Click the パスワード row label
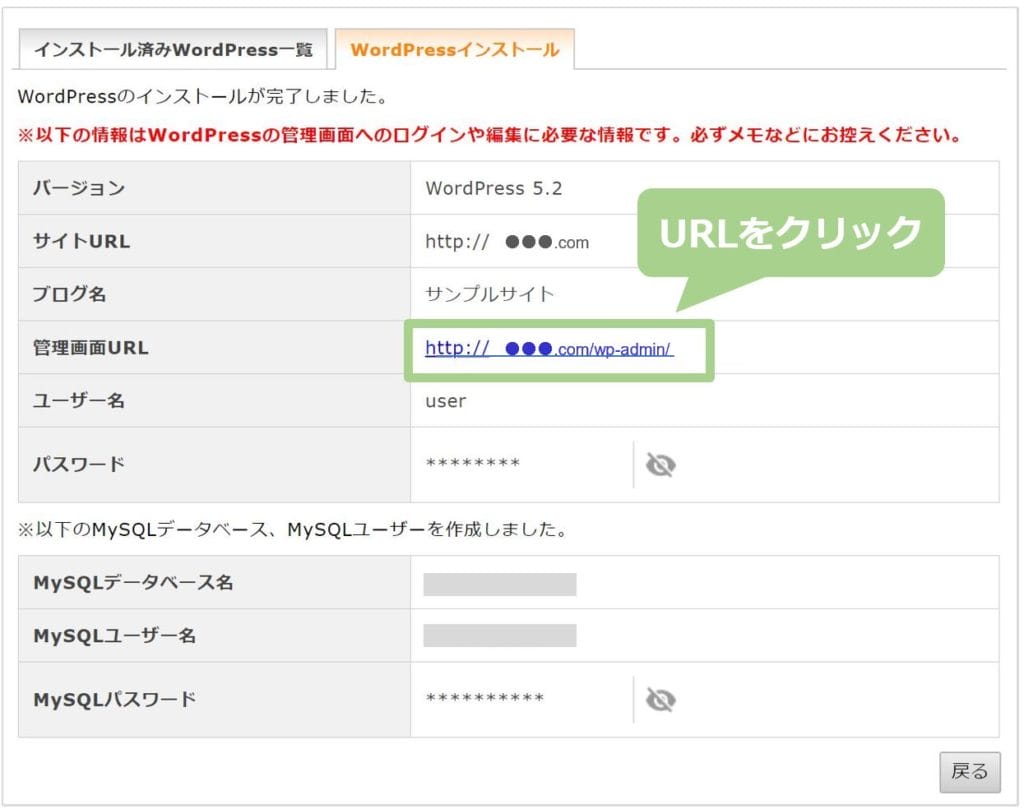This screenshot has width=1024, height=809. [x=79, y=464]
